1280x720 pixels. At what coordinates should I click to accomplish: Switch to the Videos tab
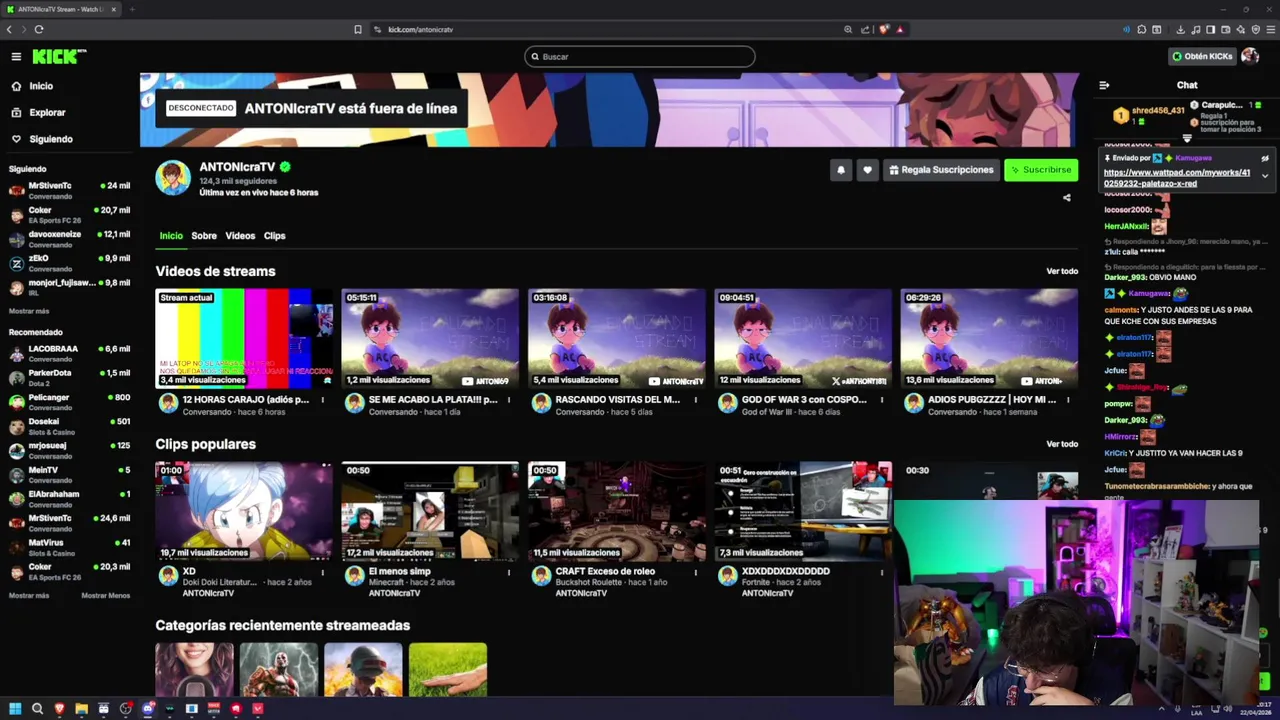pyautogui.click(x=240, y=236)
